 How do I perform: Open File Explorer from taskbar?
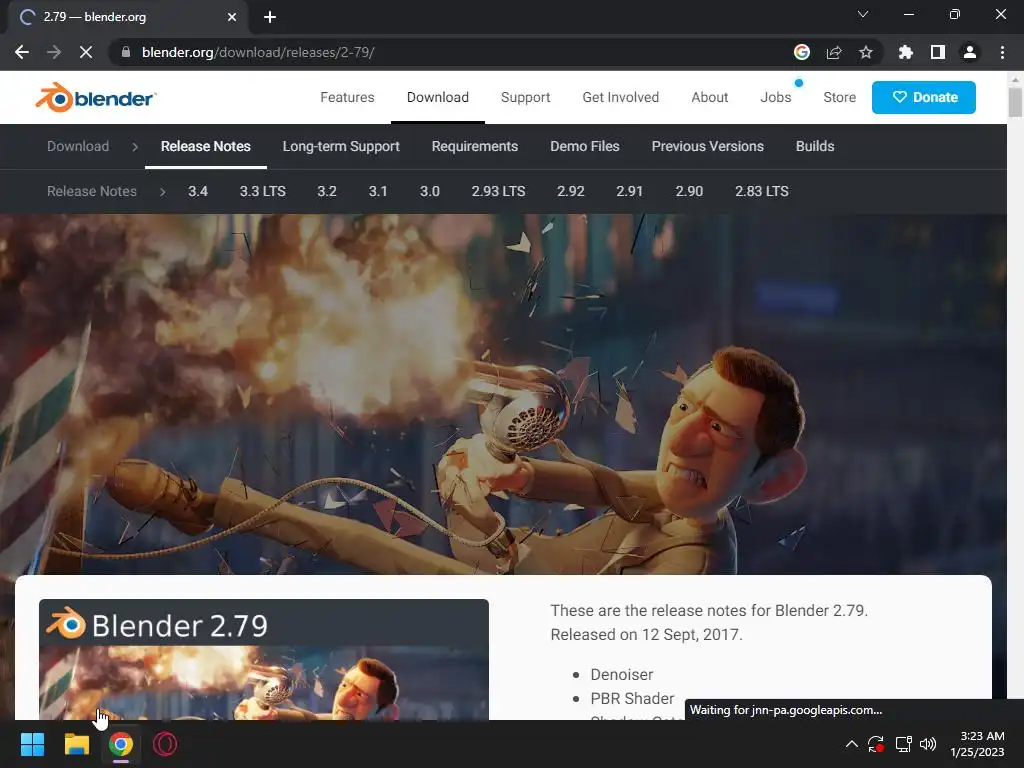pyautogui.click(x=76, y=744)
